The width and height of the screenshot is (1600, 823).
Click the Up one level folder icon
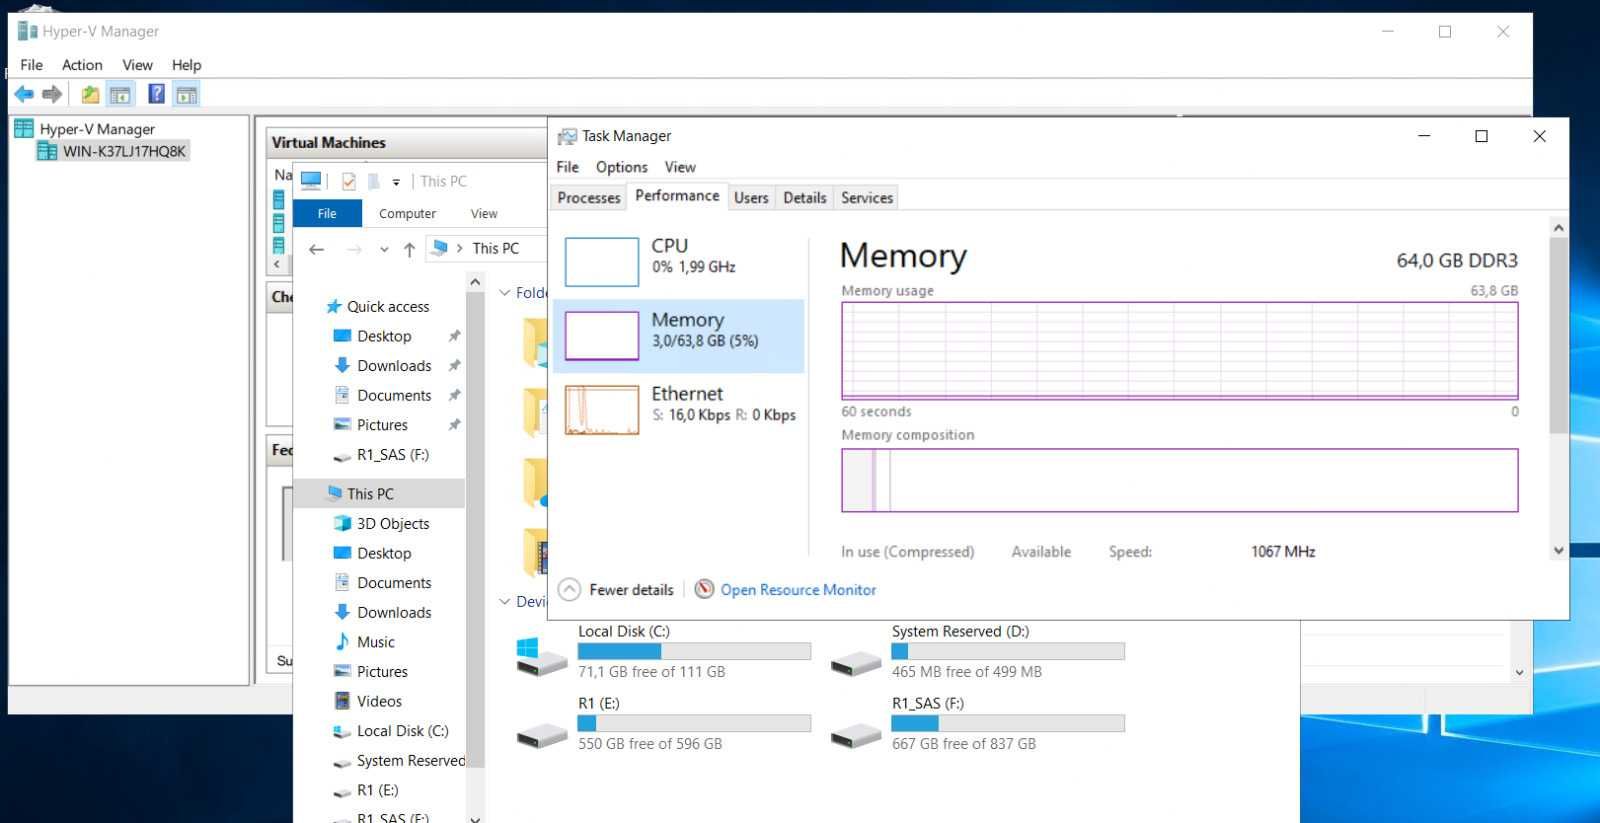pyautogui.click(x=91, y=95)
